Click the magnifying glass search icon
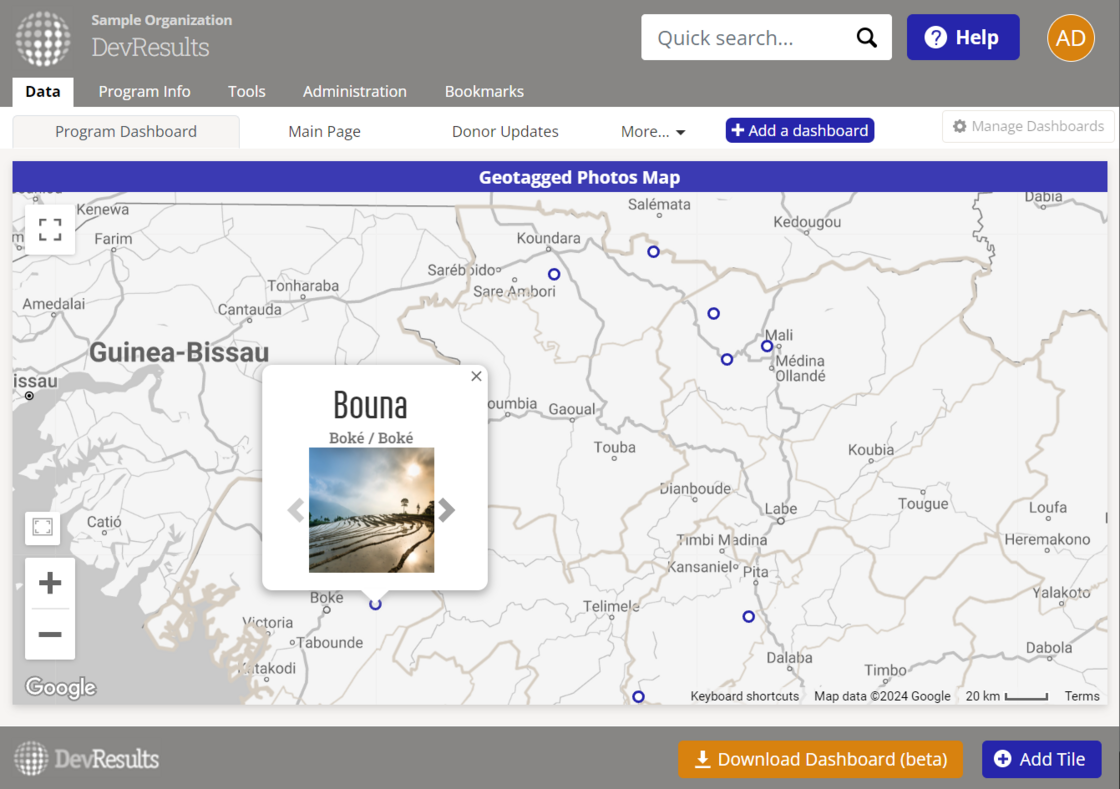This screenshot has width=1120, height=789. click(x=866, y=37)
